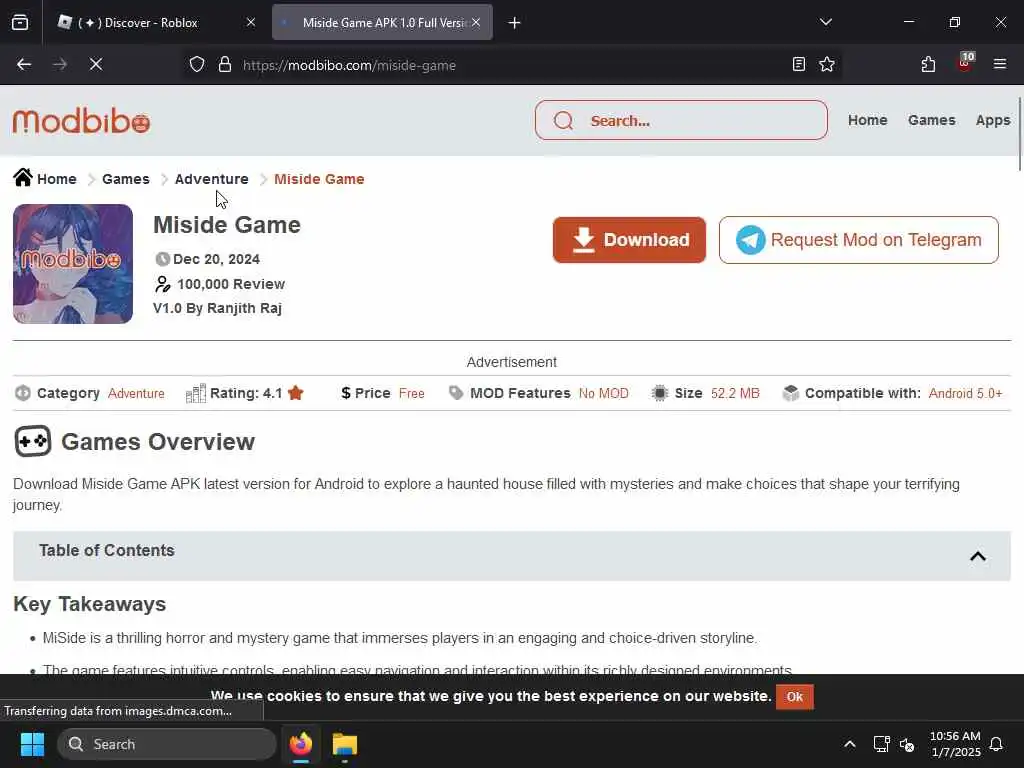The width and height of the screenshot is (1024, 768).
Task: Click the 'No MOD' features value
Action: 603,394
